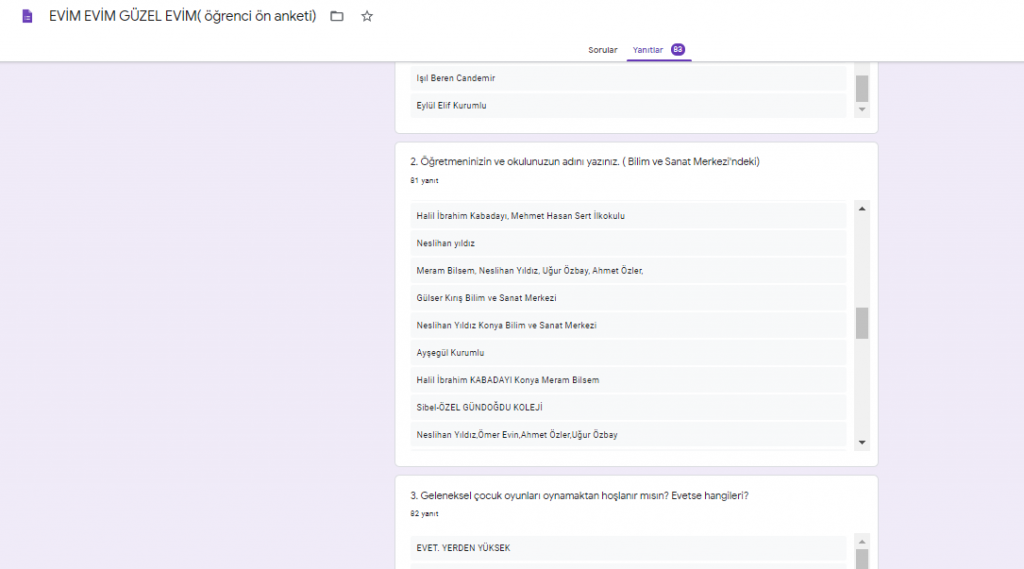Image resolution: width=1024 pixels, height=569 pixels.
Task: Click the scrollbar thumb in question 3 answers
Action: (862, 557)
